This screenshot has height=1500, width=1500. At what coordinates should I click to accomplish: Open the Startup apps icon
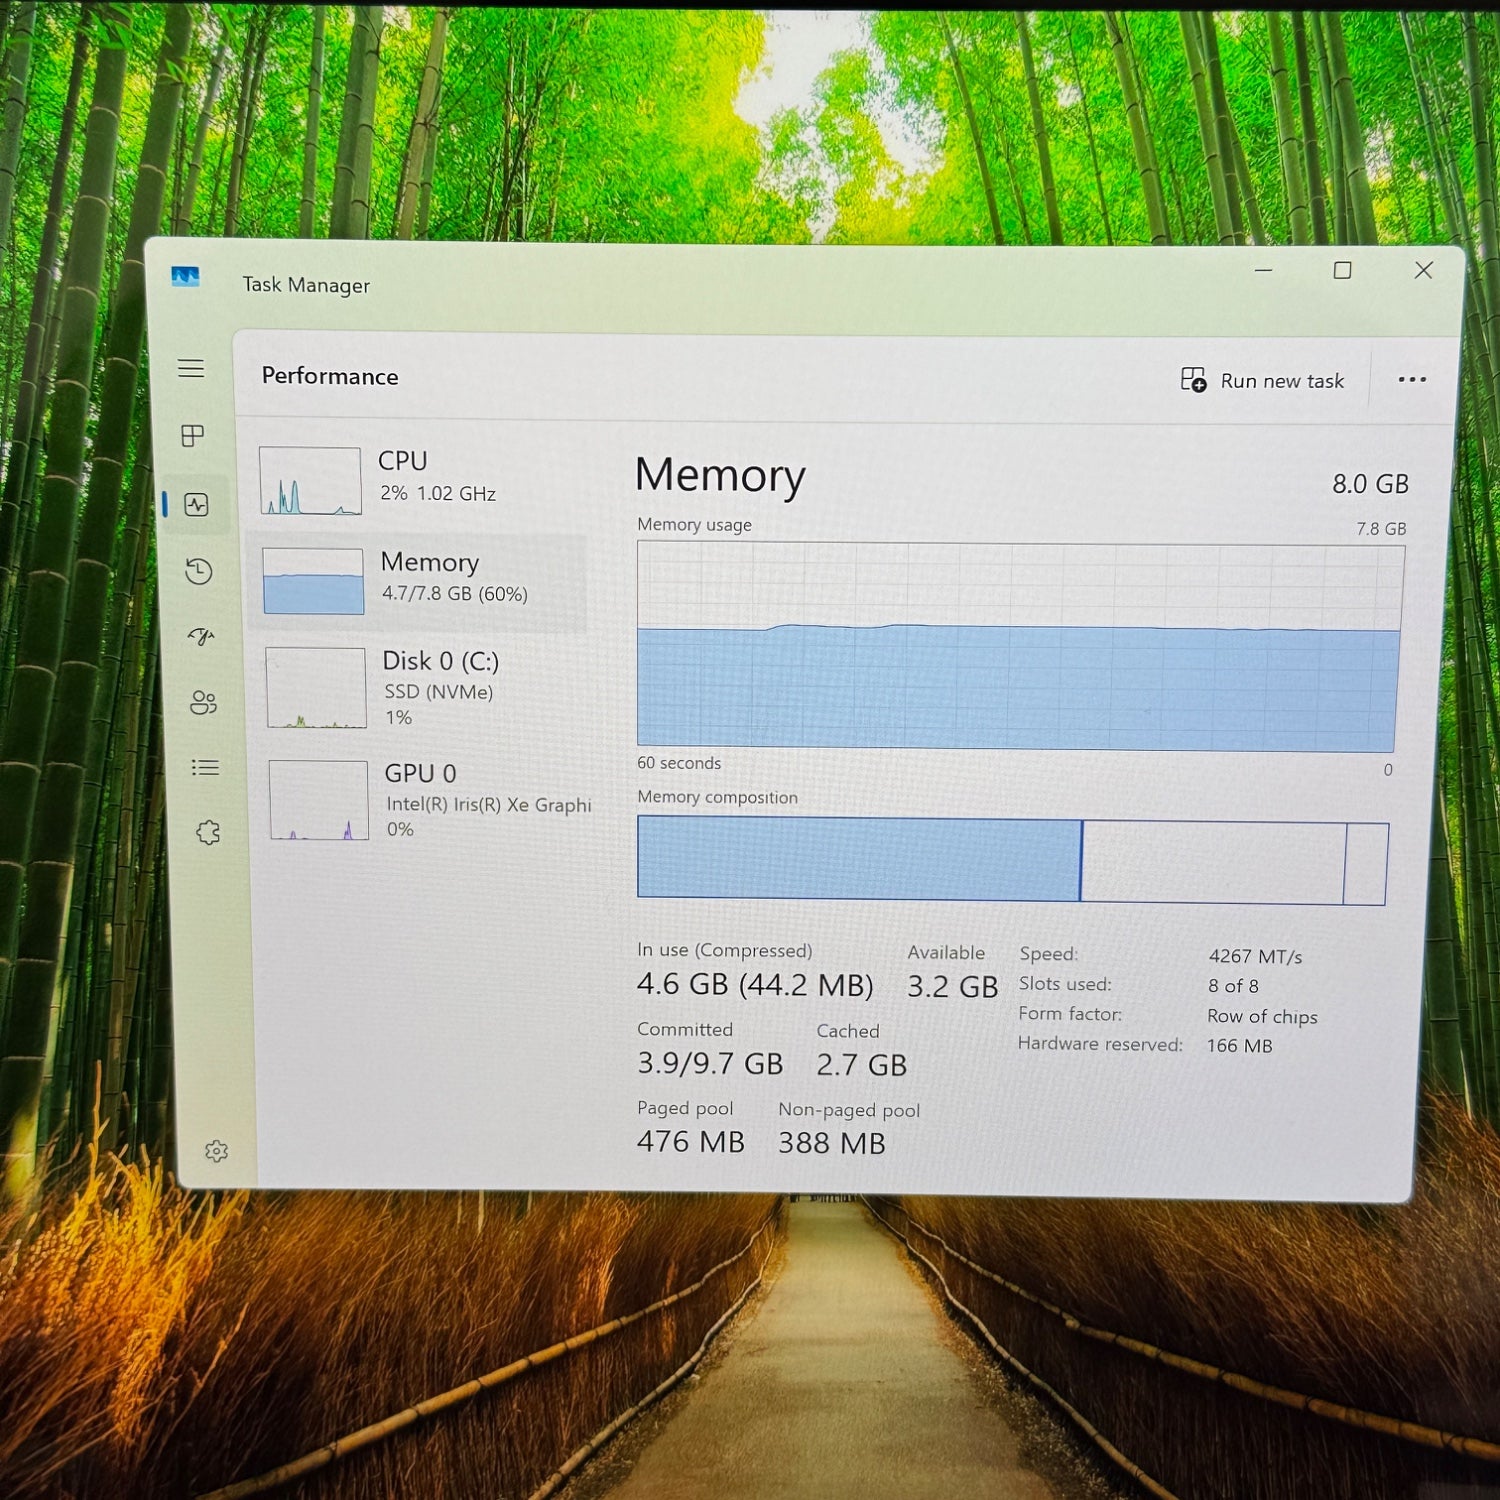(x=201, y=637)
